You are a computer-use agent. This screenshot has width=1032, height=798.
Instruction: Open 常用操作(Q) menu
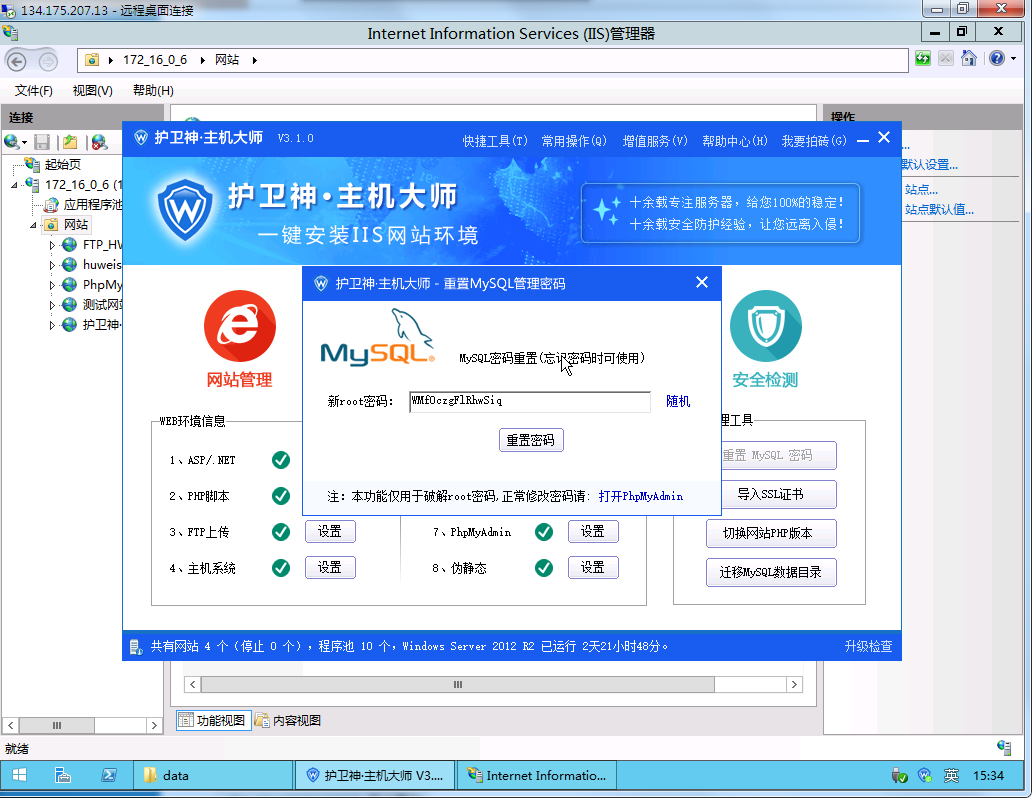click(574, 141)
